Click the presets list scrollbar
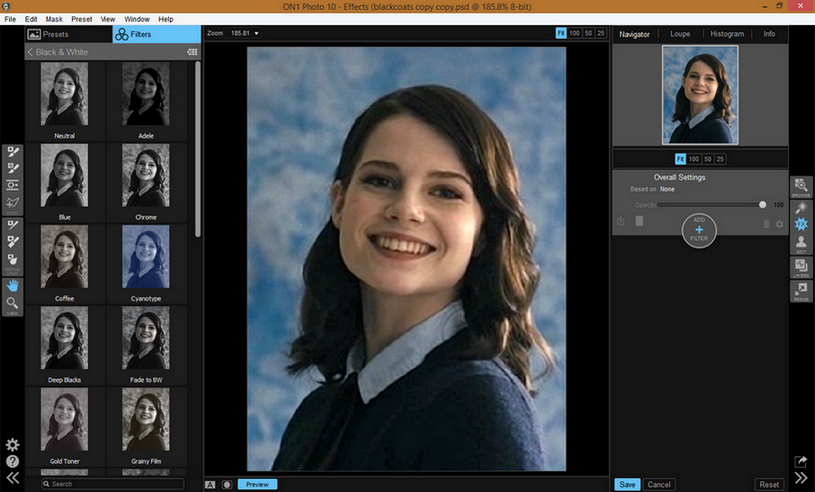This screenshot has width=815, height=492. 198,150
